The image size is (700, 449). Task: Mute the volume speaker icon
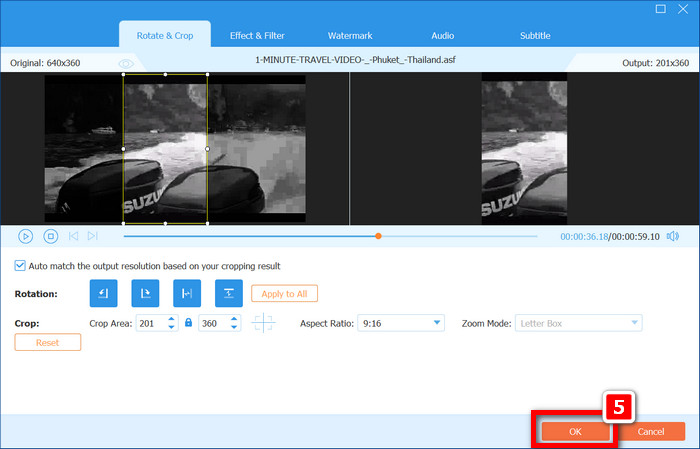click(x=673, y=236)
